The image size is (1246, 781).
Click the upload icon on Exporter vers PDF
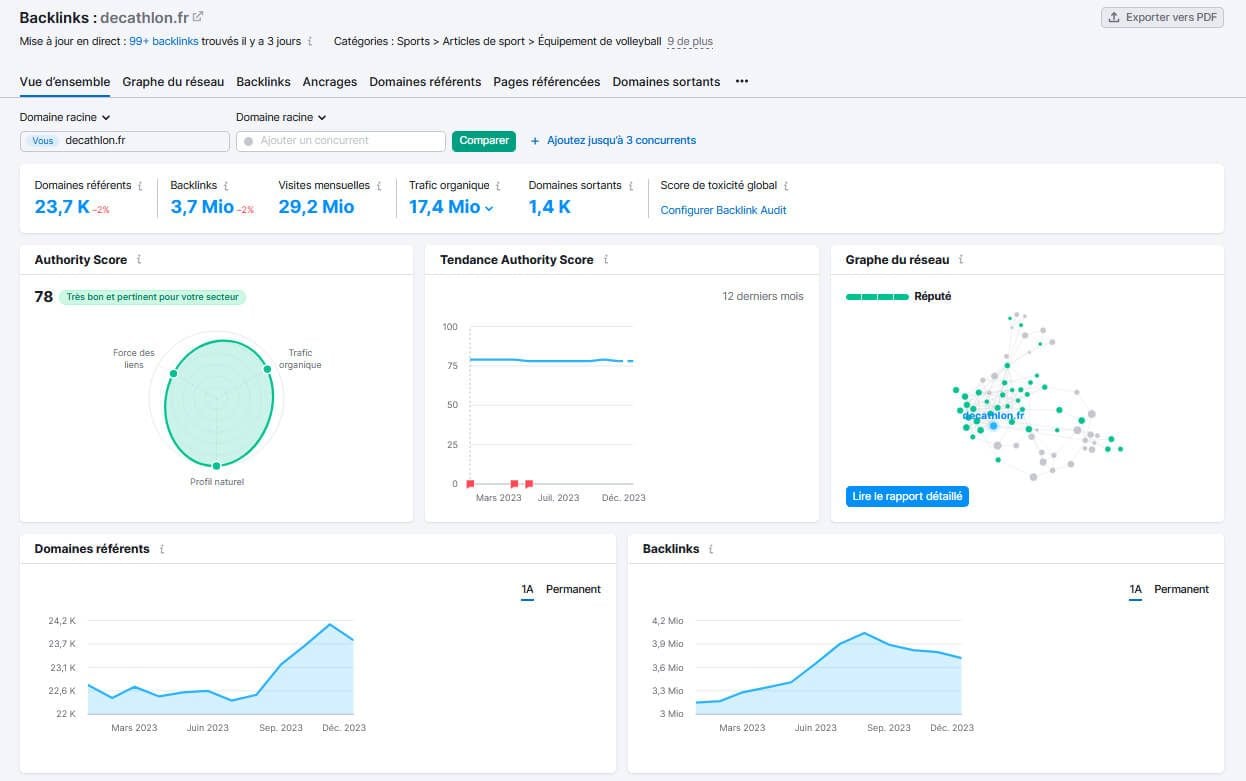point(1114,18)
